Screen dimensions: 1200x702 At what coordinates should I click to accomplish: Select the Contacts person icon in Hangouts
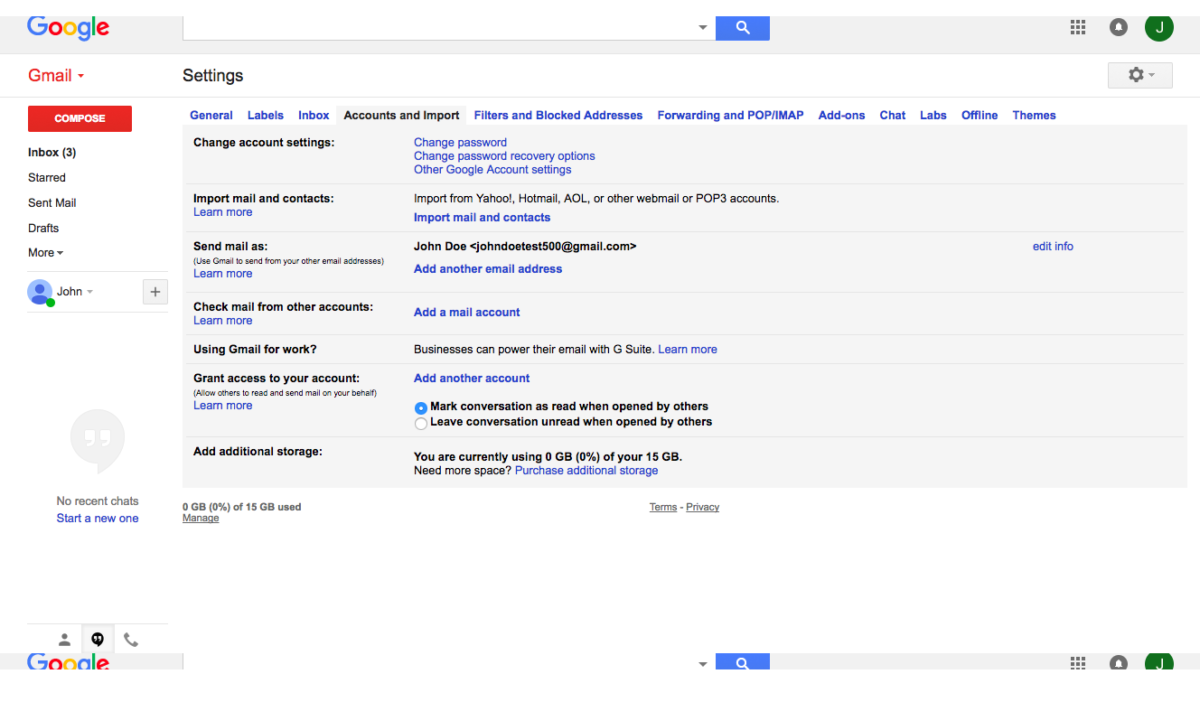point(64,639)
